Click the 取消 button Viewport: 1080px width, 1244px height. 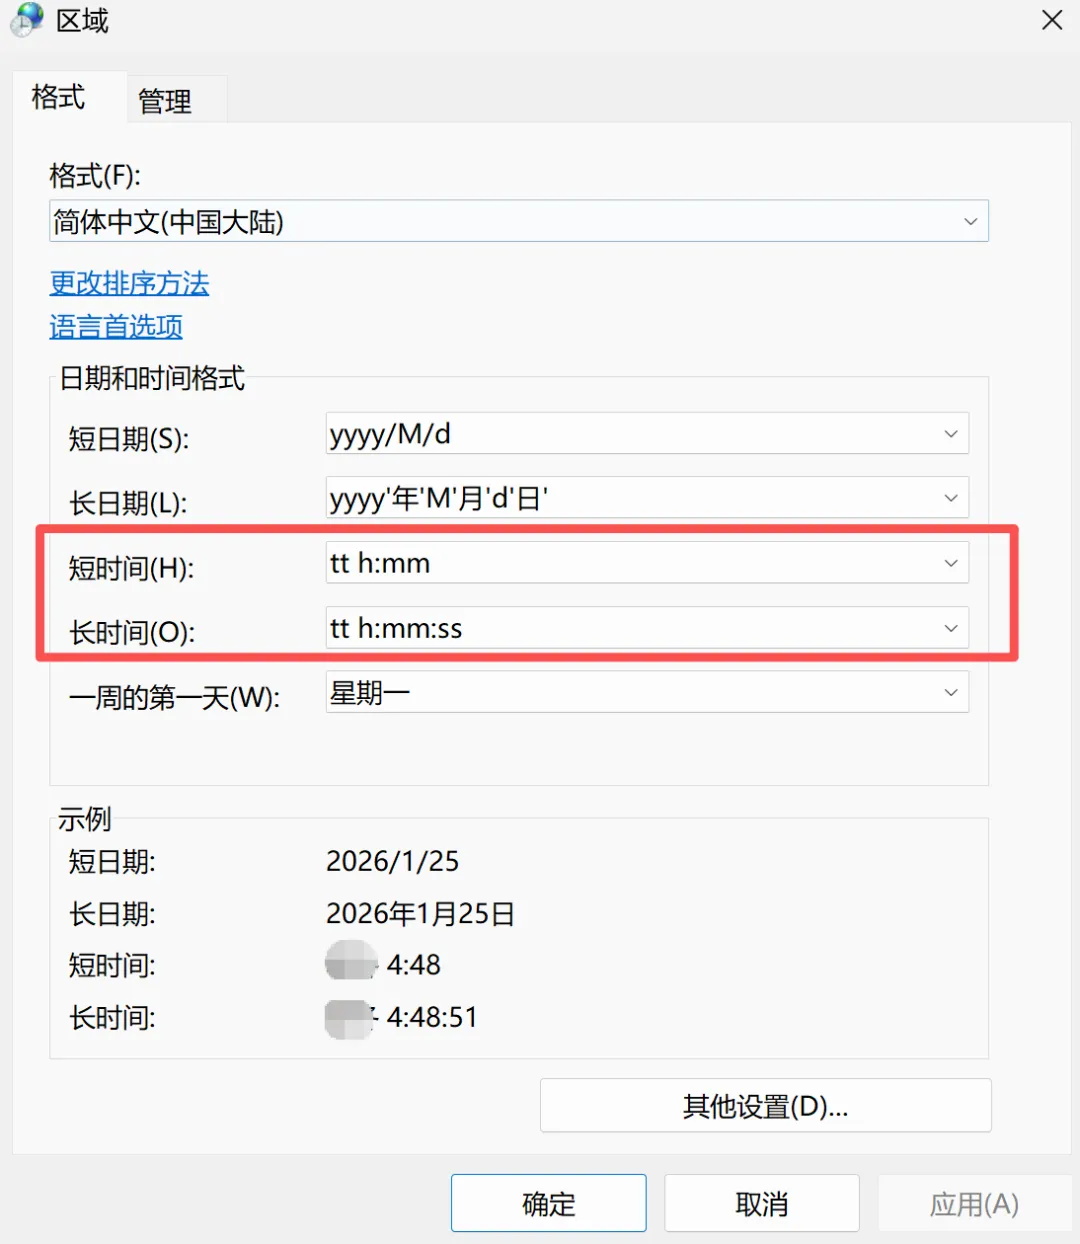761,1203
